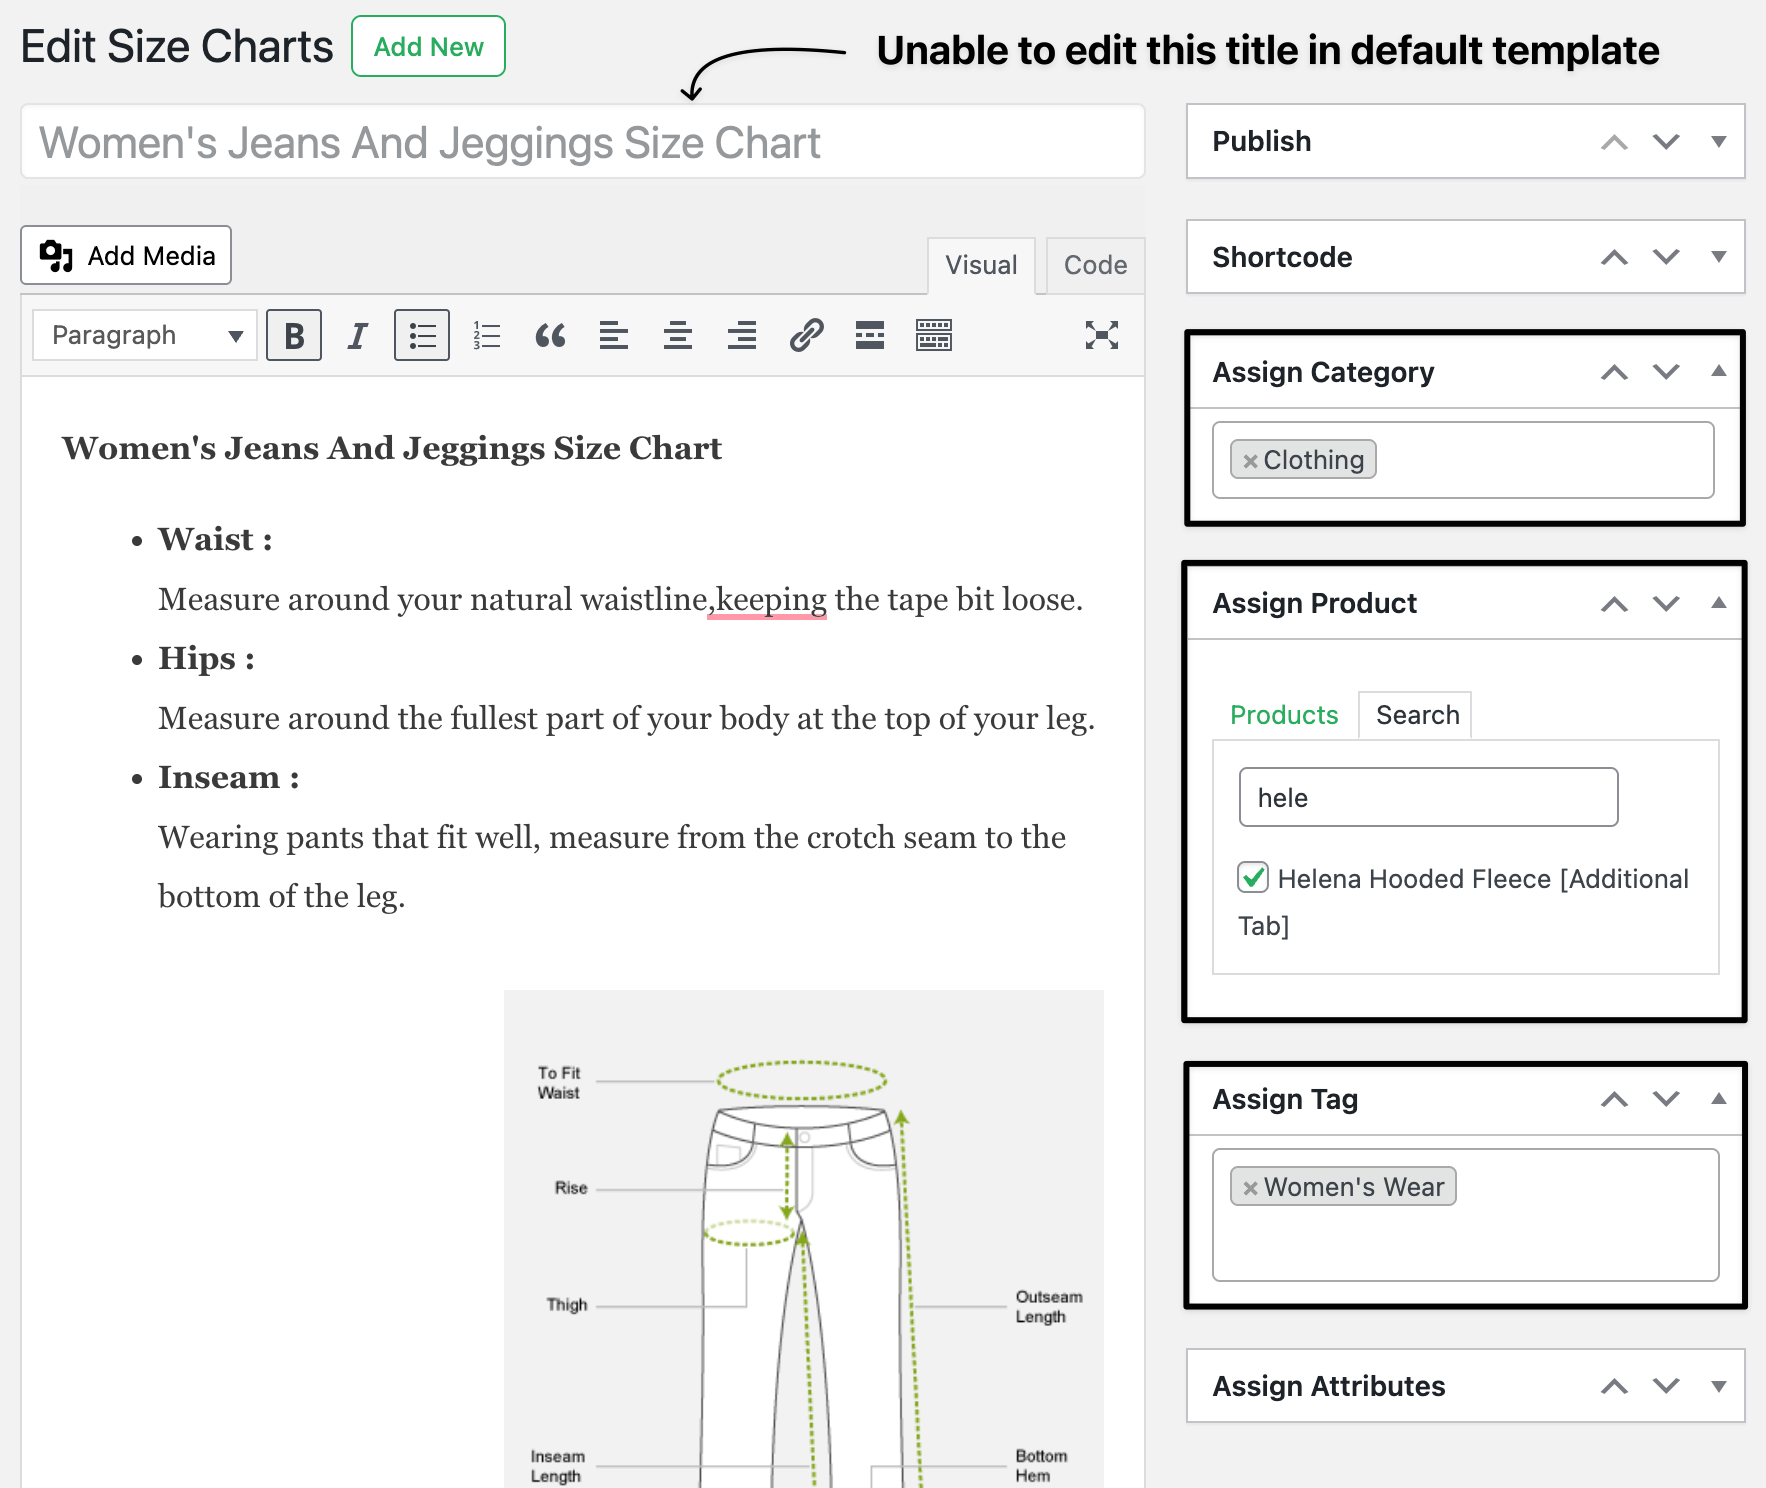Enter distraction-free fullscreen writing mode
This screenshot has height=1488, width=1766.
click(x=1101, y=335)
